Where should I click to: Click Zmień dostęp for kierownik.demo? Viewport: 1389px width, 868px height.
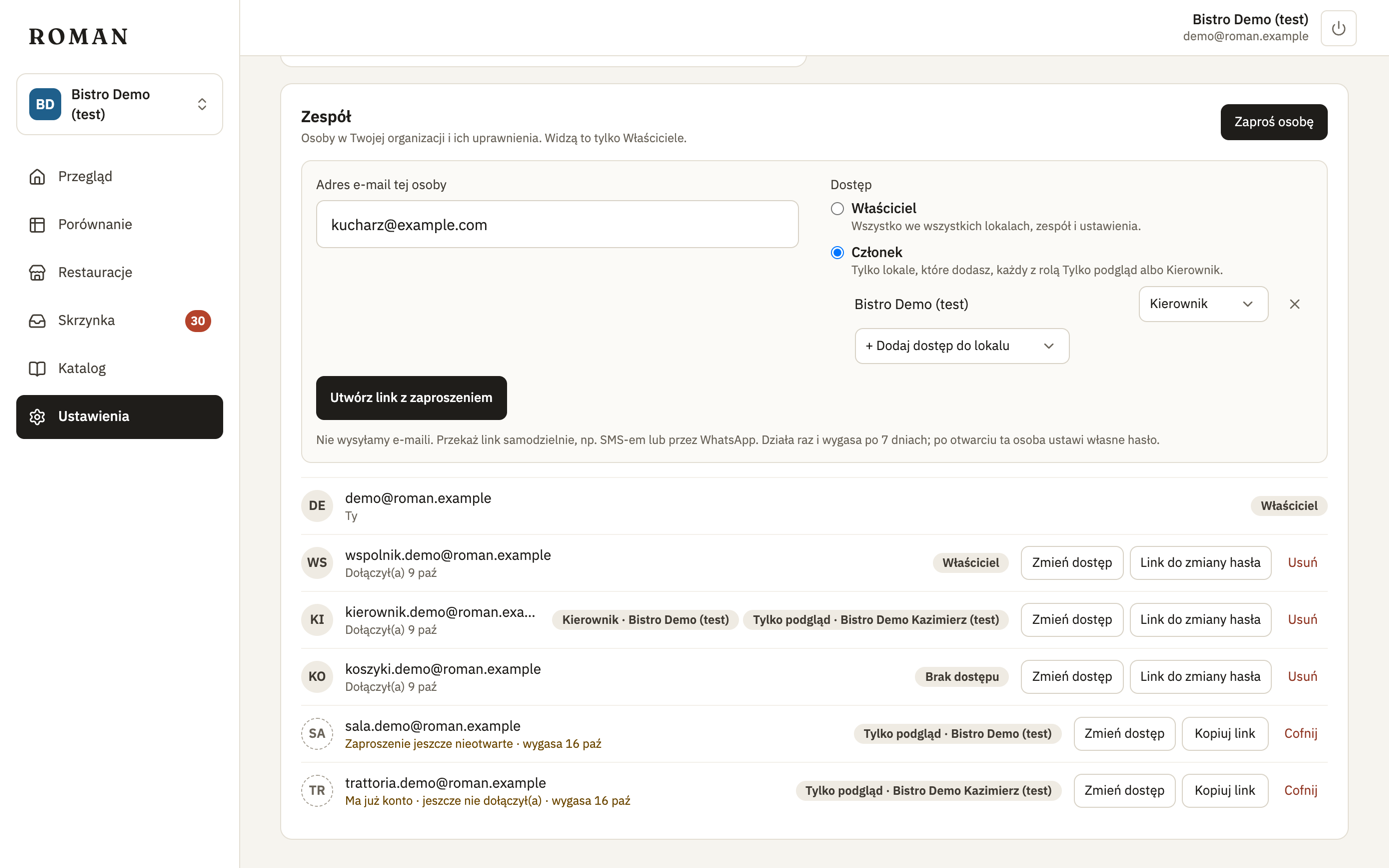1072,620
